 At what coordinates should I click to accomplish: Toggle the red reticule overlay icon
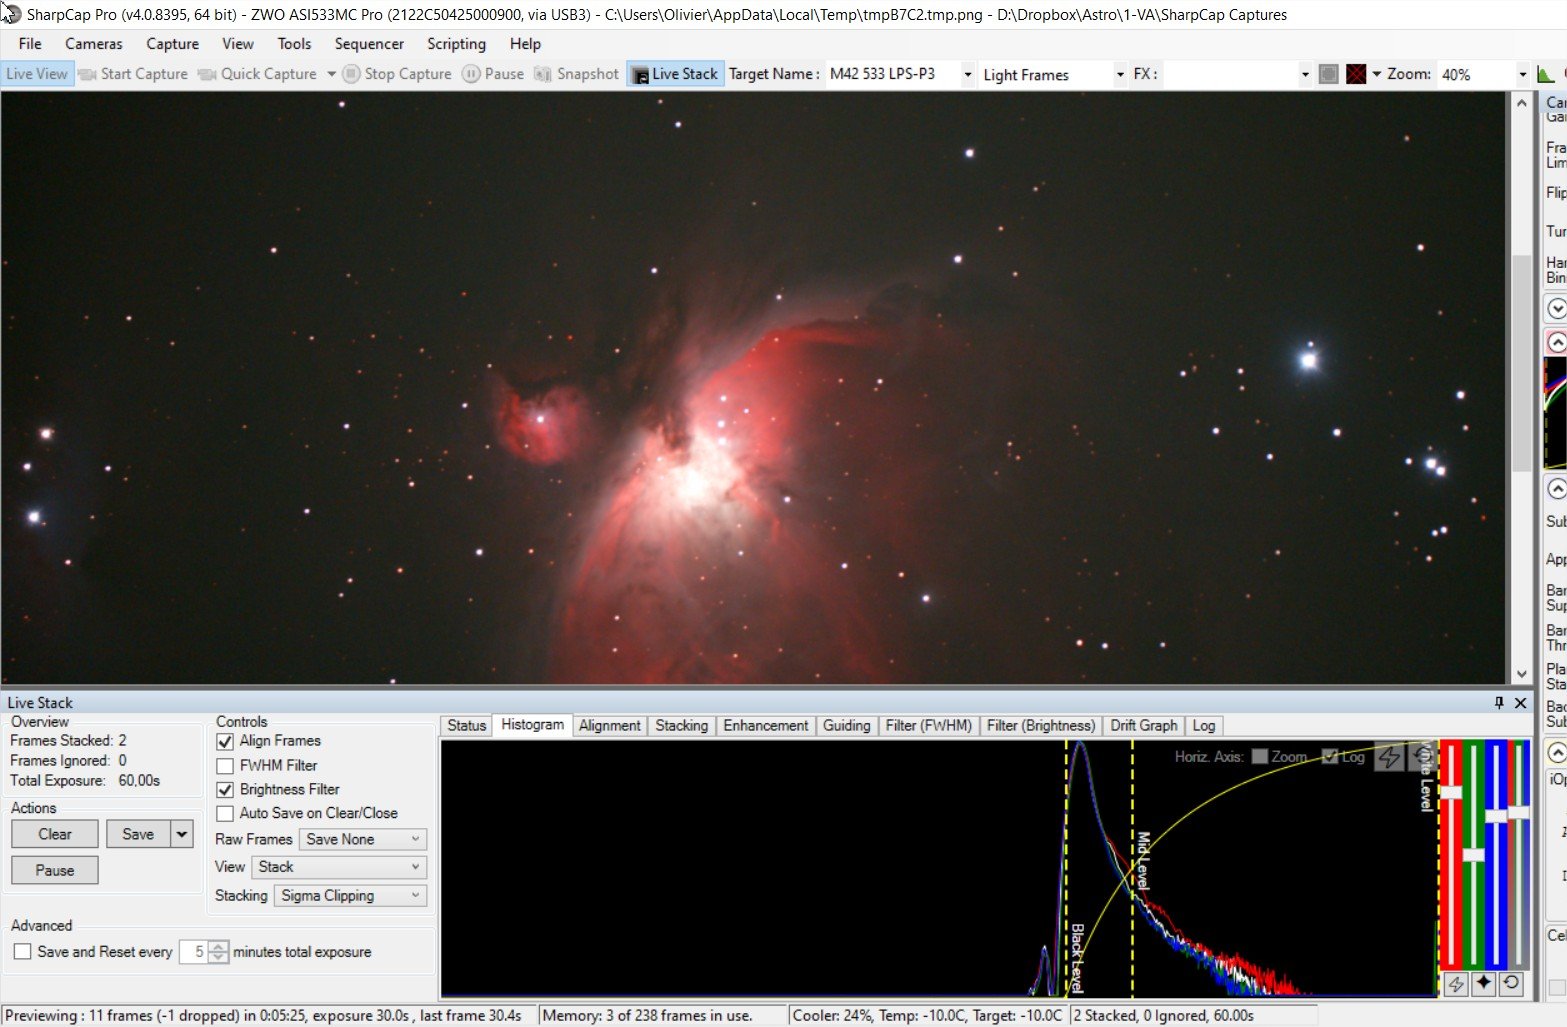[1356, 74]
